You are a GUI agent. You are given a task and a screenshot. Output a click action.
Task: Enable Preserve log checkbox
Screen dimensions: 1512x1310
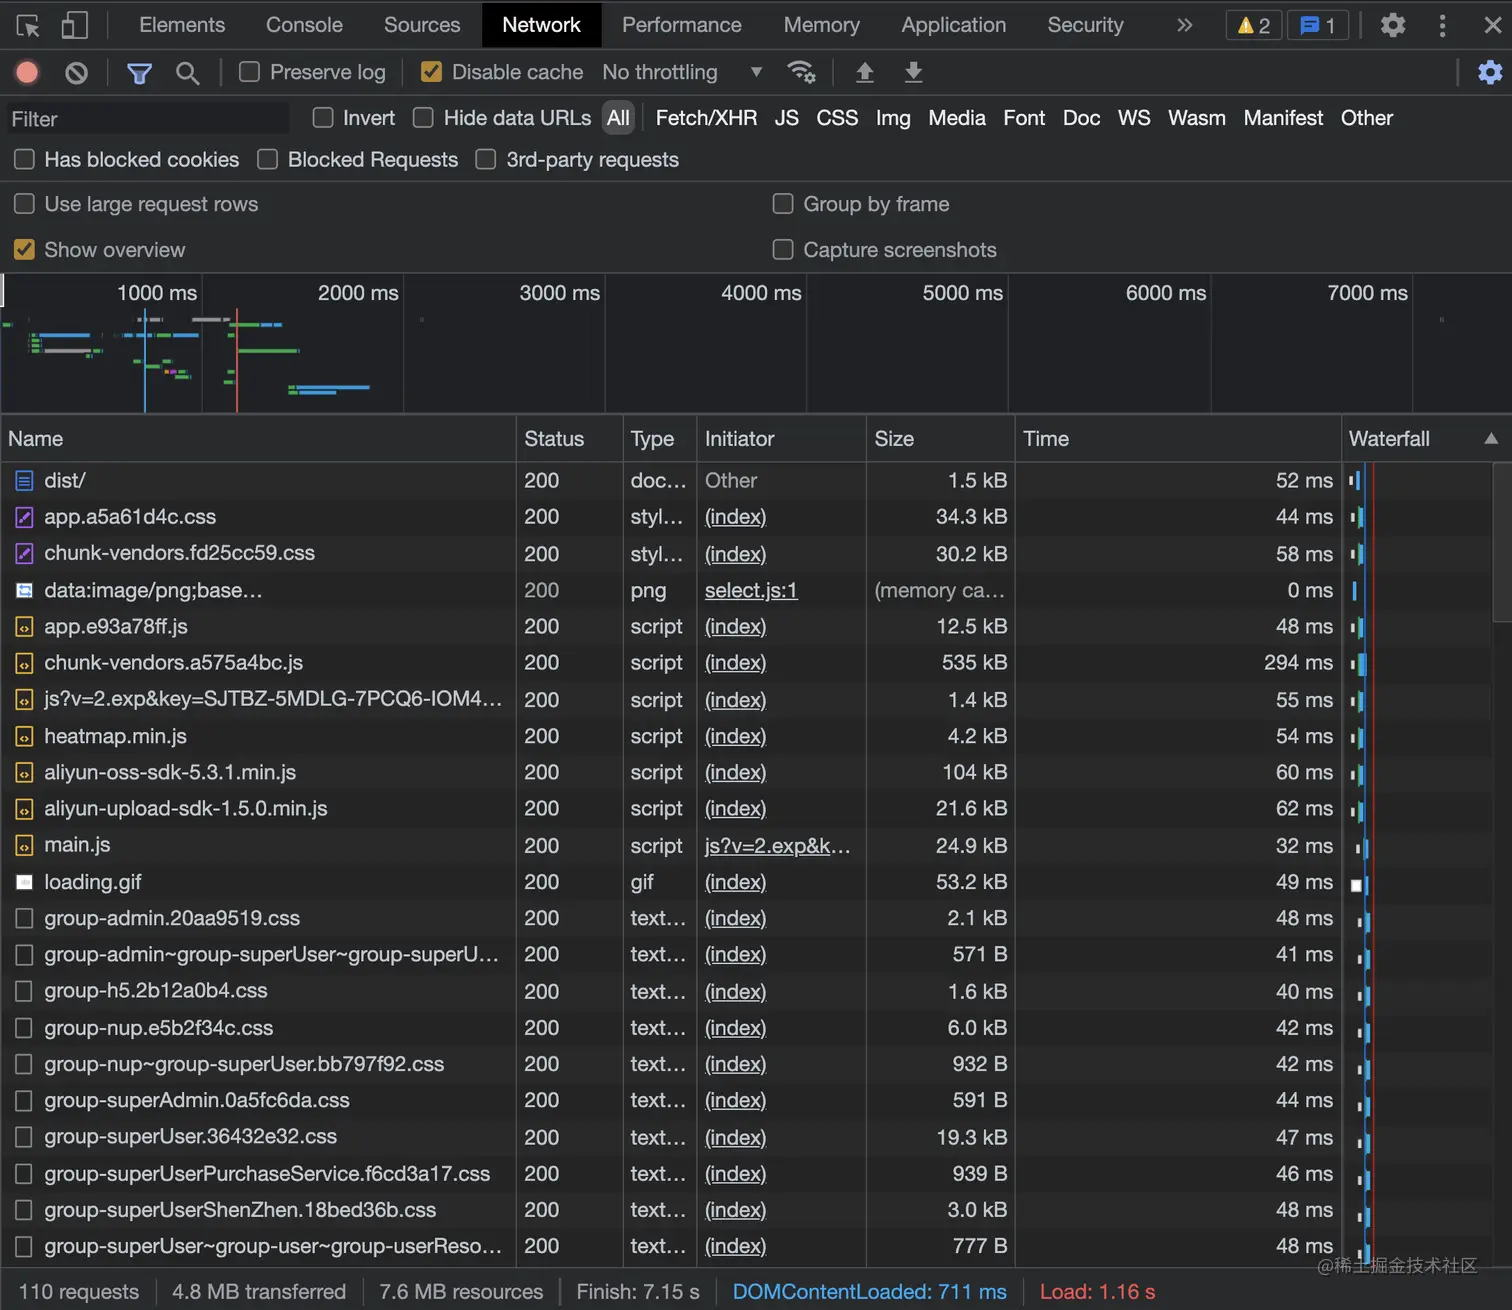coord(250,72)
